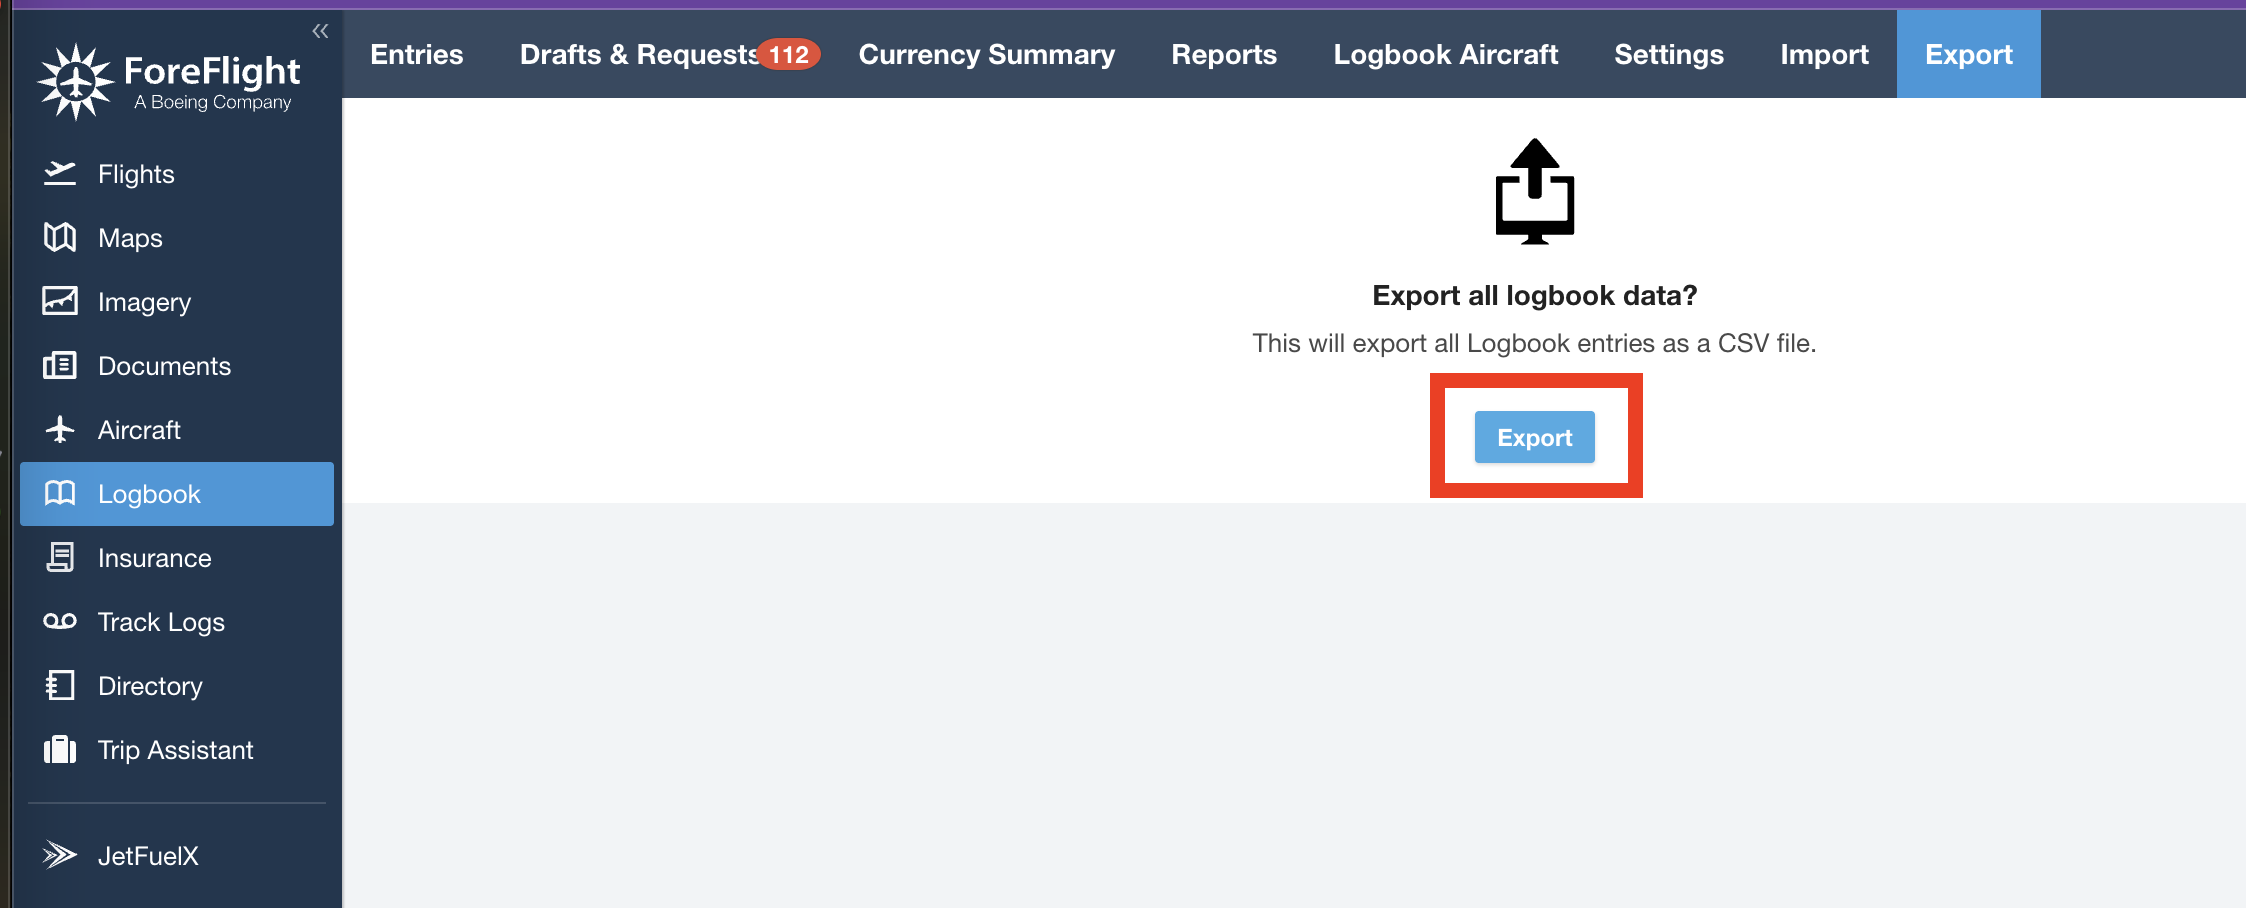The image size is (2246, 908).
Task: Open Logbook Settings tab
Action: [1668, 54]
